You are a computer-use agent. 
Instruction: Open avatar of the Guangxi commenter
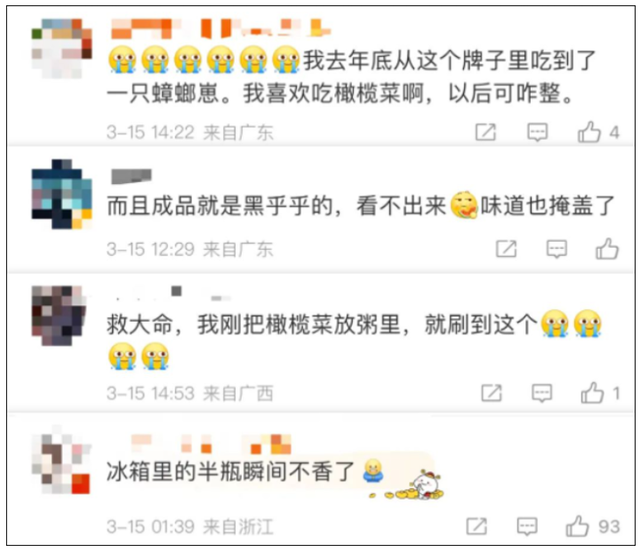point(60,315)
